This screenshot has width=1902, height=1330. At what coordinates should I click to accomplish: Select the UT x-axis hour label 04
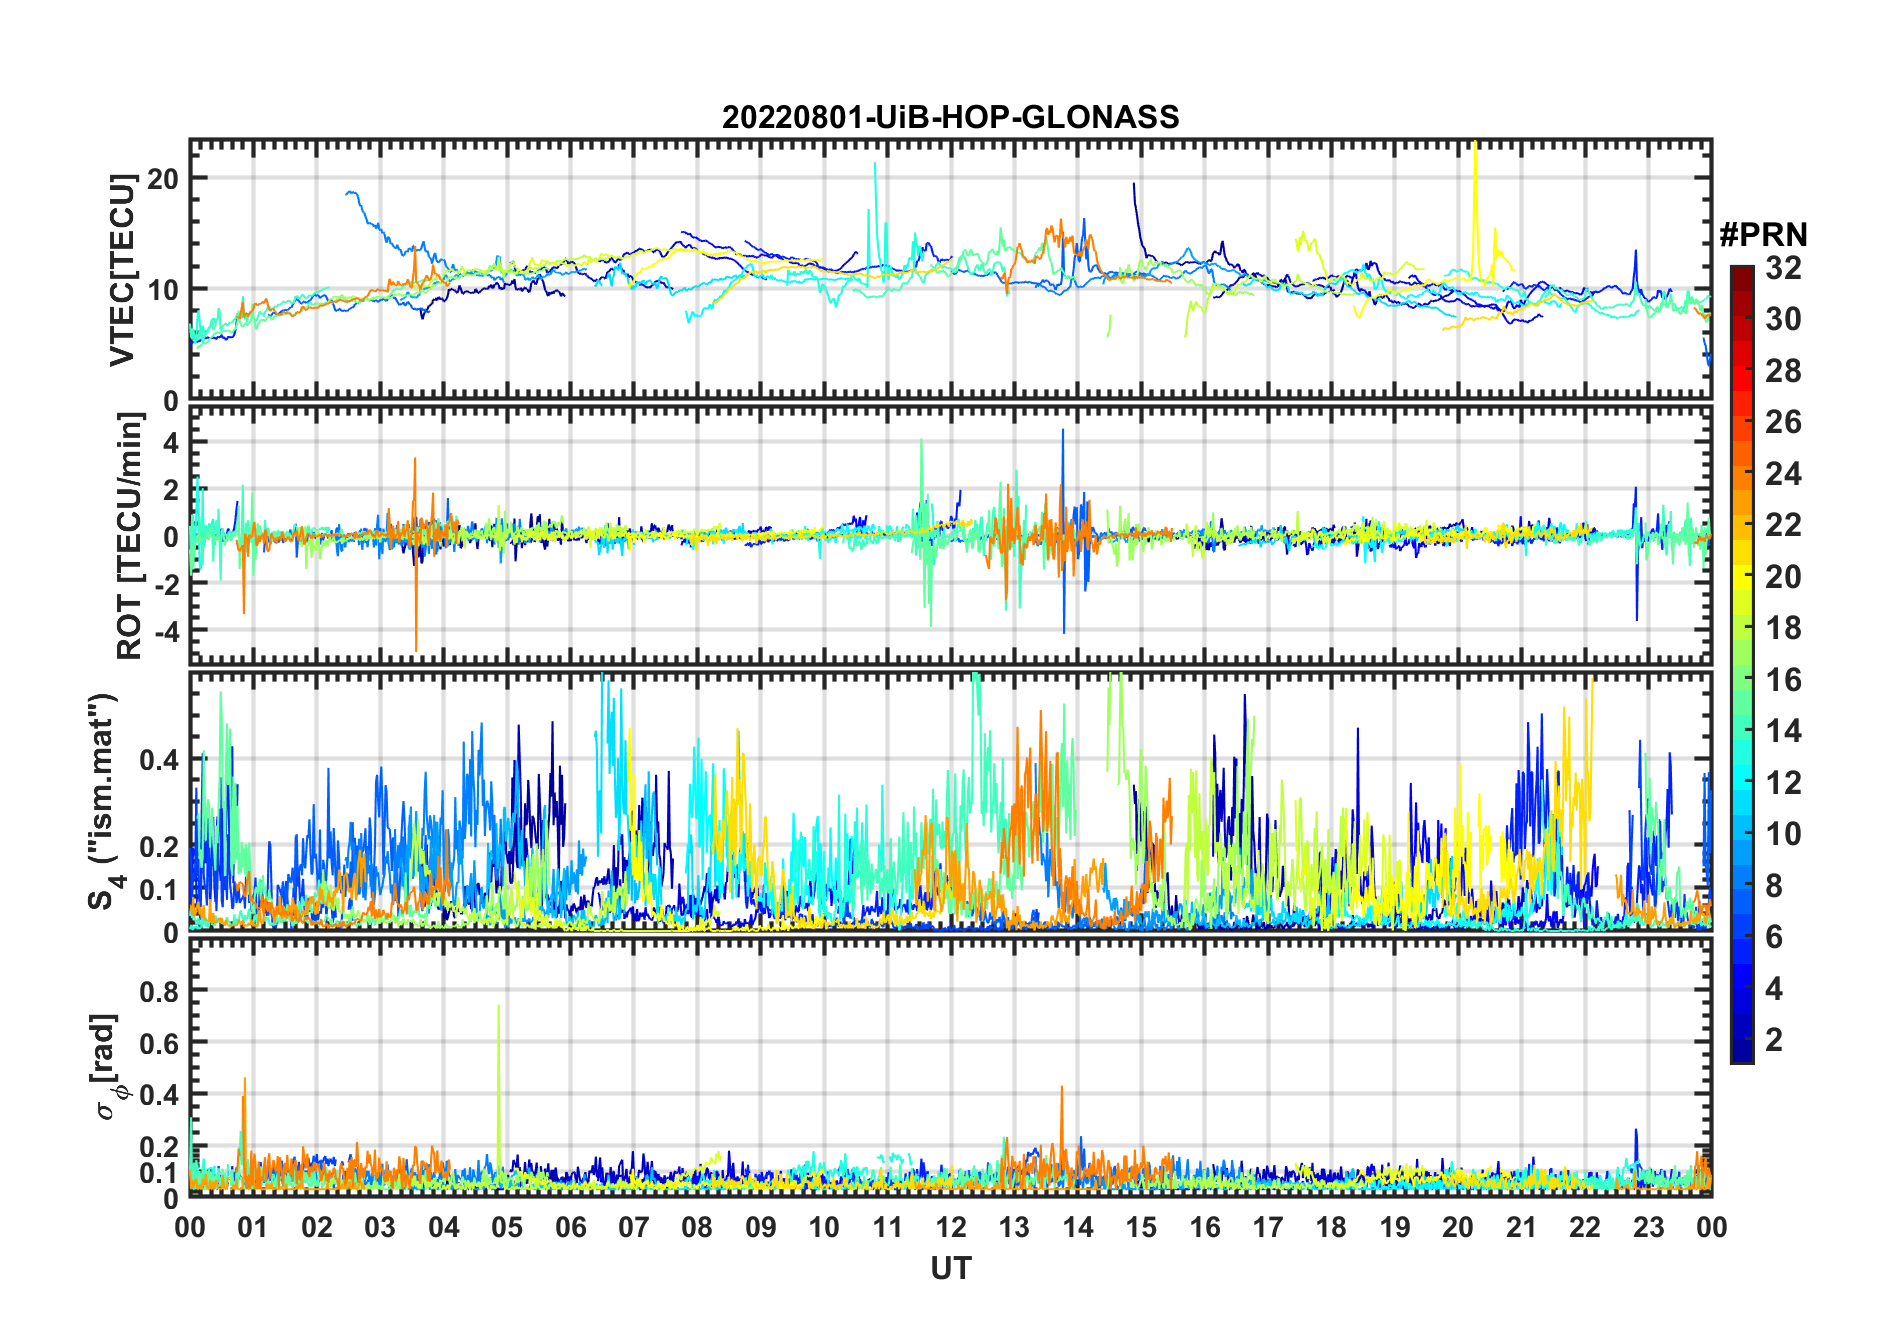pyautogui.click(x=444, y=1227)
